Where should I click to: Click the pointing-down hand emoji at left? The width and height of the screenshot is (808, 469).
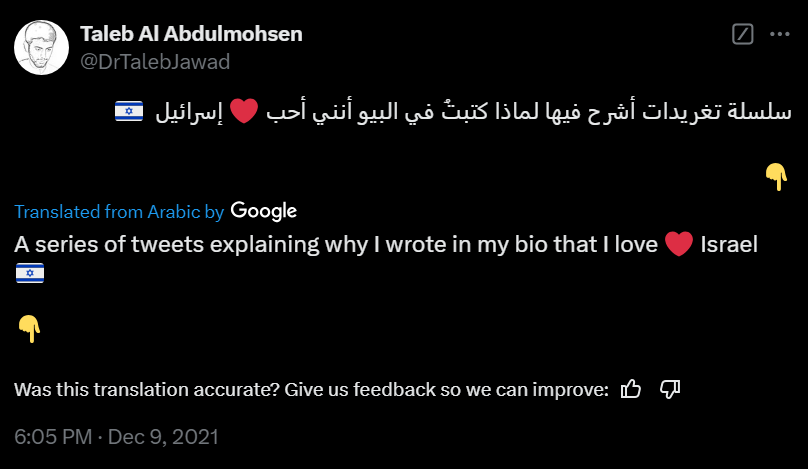[29, 326]
